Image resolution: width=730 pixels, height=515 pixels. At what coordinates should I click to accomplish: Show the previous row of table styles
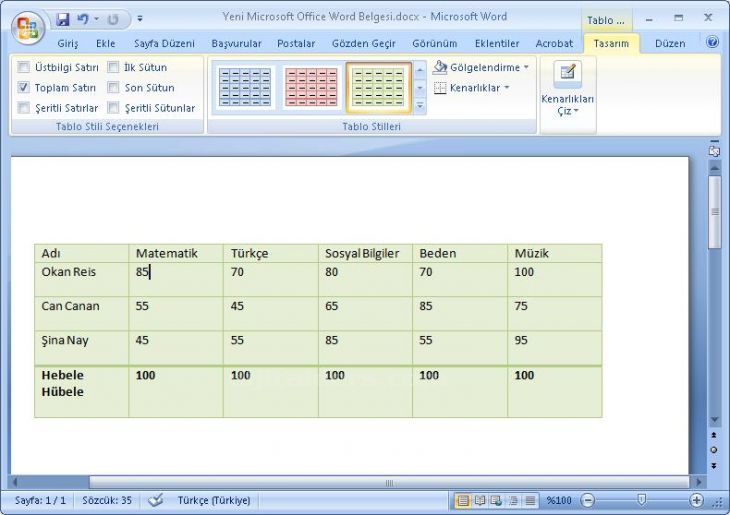[x=419, y=70]
